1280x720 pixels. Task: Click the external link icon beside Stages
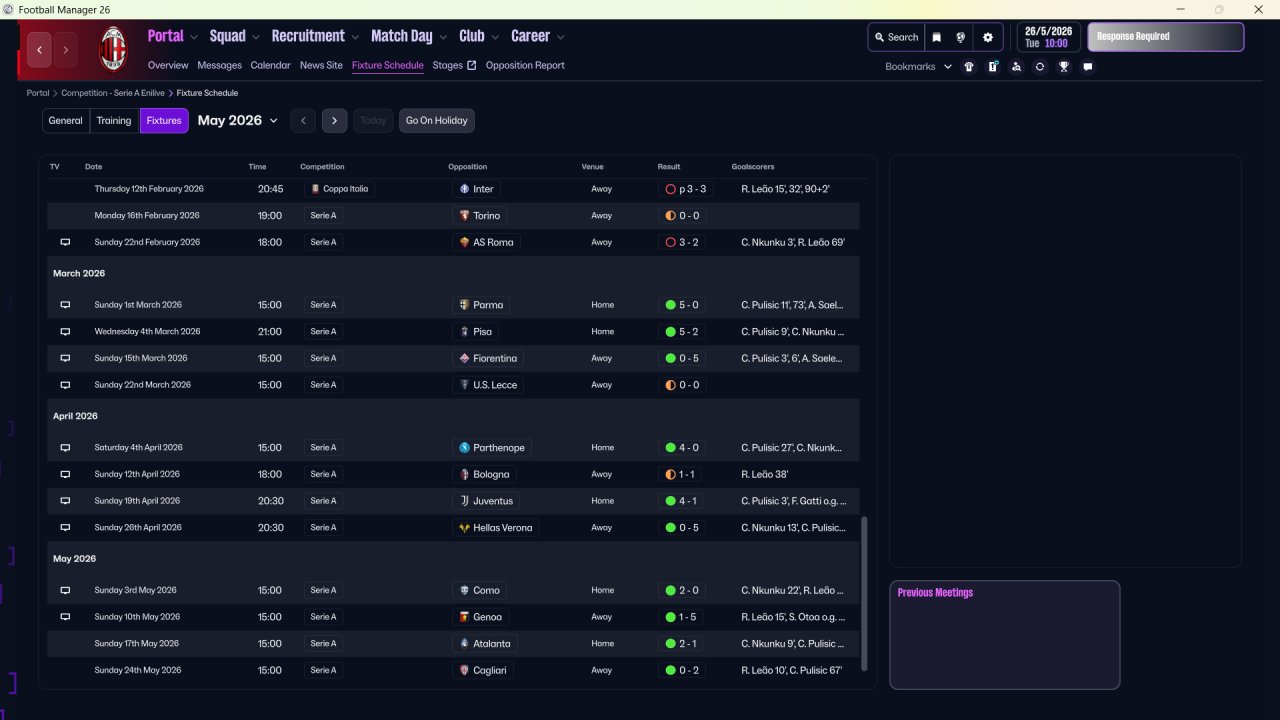(472, 66)
